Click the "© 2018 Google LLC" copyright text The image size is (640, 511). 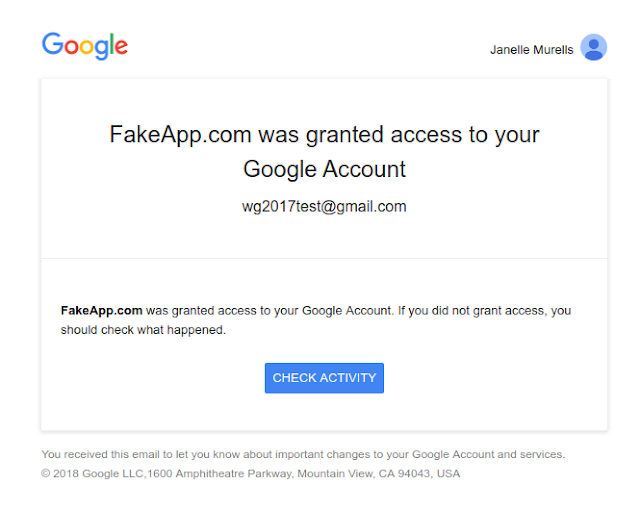click(93, 473)
